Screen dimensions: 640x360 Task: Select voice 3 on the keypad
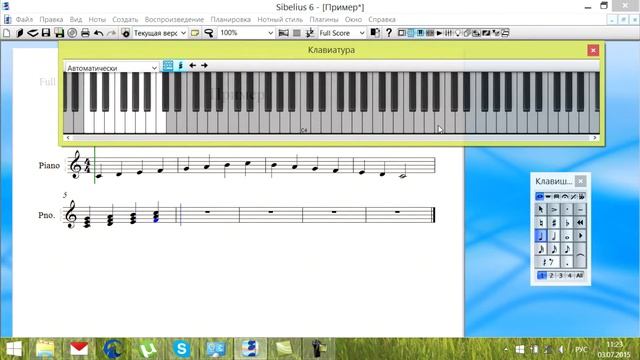tap(561, 276)
